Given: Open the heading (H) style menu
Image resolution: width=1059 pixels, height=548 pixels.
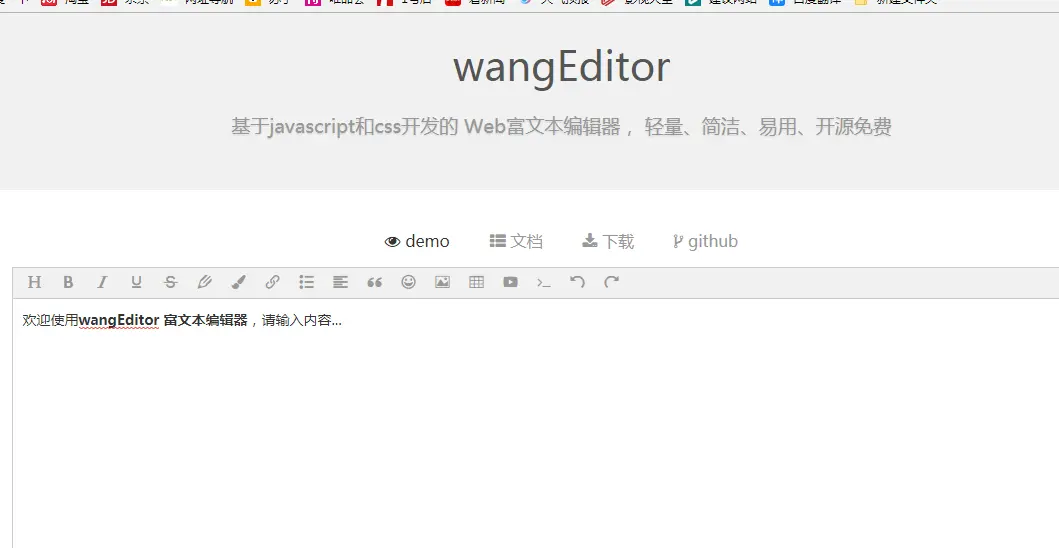Looking at the screenshot, I should [34, 282].
